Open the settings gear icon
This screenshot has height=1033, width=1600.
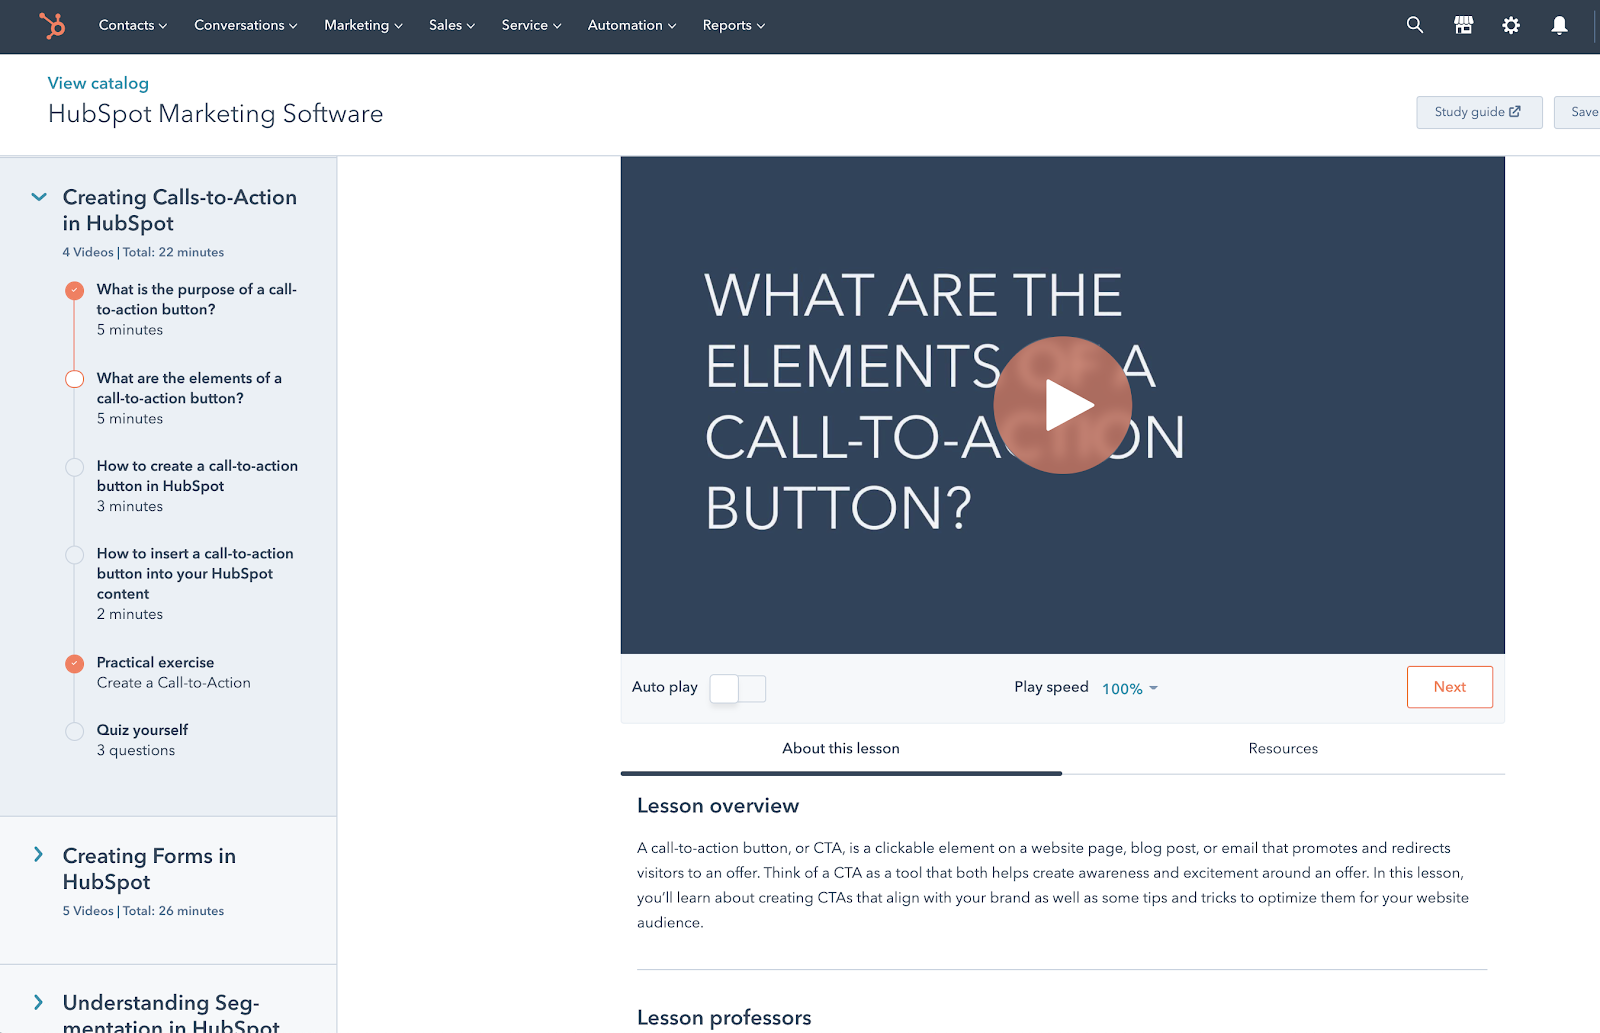[1511, 25]
